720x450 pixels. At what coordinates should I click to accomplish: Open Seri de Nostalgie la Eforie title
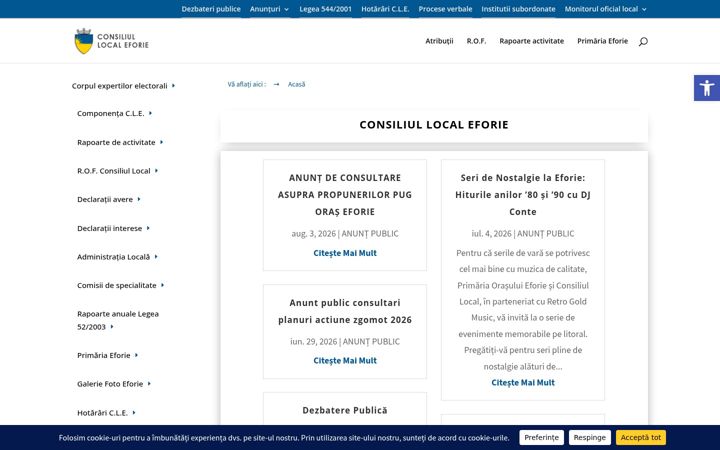click(x=523, y=195)
